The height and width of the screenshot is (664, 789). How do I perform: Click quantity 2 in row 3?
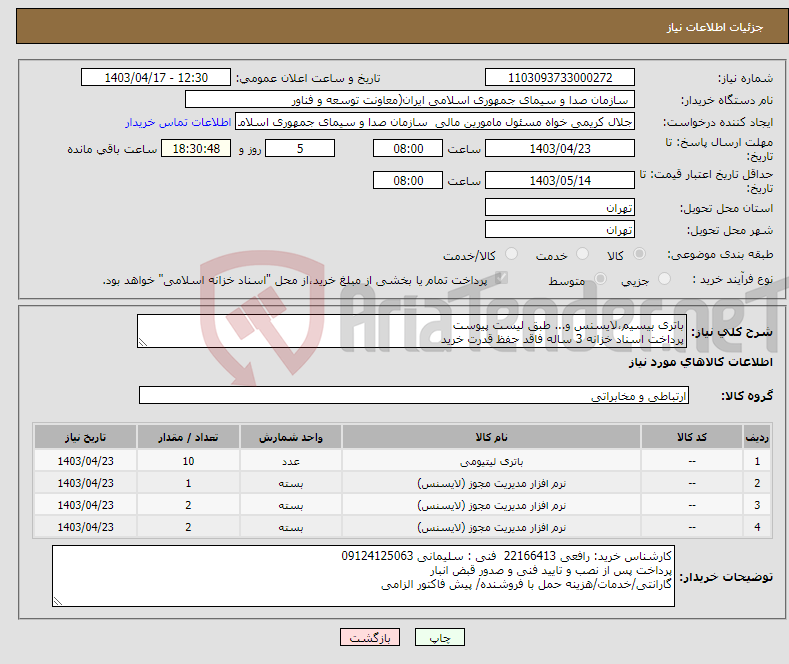(188, 505)
